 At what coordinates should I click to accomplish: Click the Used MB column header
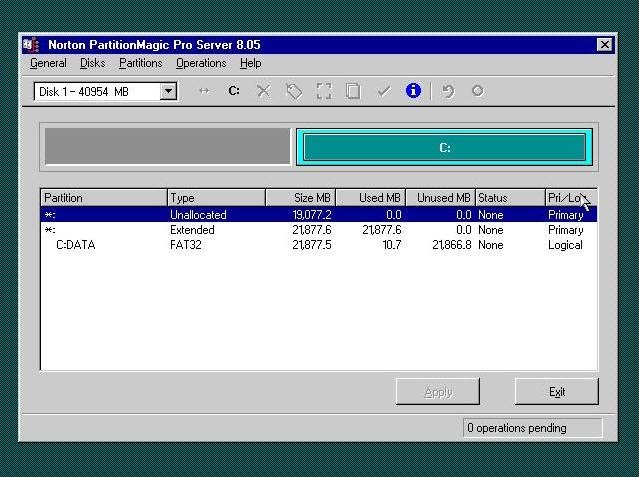tap(370, 198)
